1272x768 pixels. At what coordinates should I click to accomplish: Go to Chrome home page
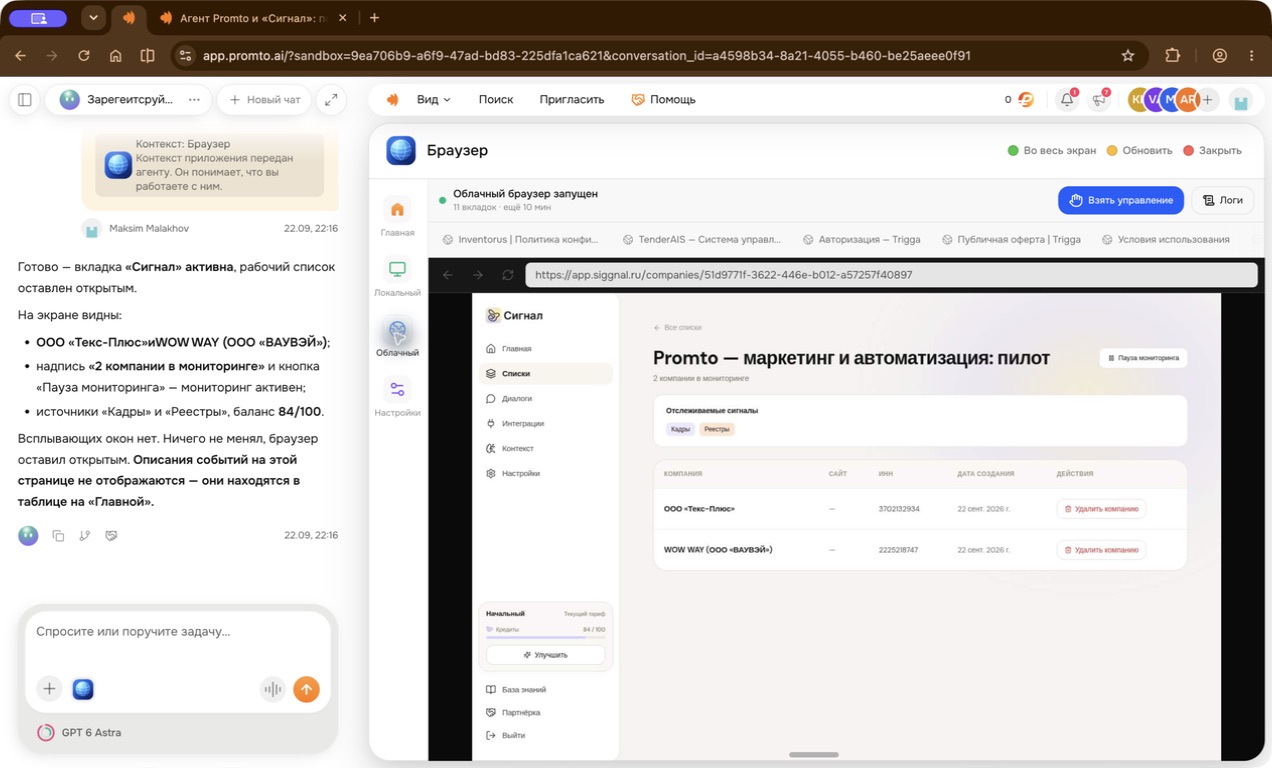click(116, 56)
